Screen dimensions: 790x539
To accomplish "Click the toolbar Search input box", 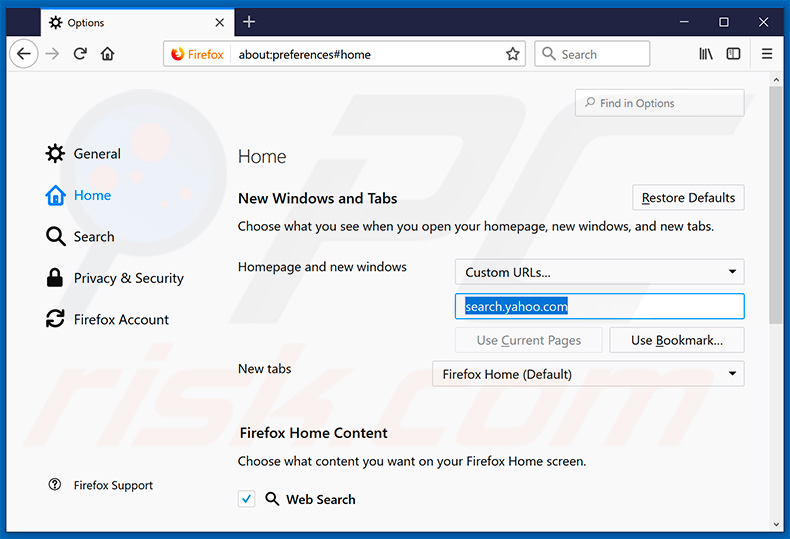I will 592,53.
